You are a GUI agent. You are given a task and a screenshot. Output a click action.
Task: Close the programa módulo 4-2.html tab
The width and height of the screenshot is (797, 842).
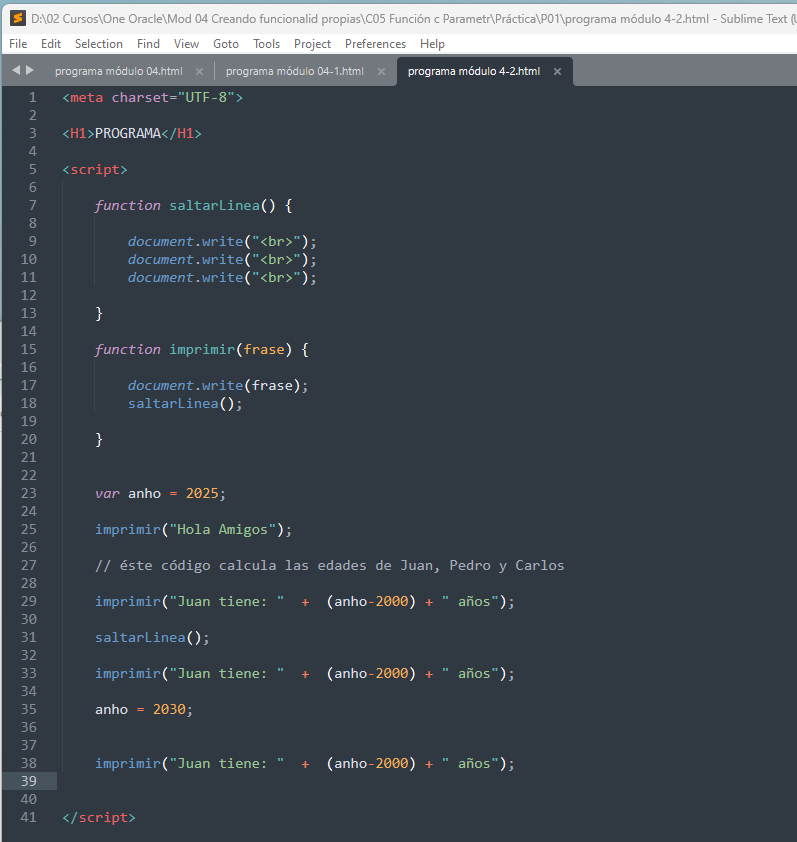(557, 71)
